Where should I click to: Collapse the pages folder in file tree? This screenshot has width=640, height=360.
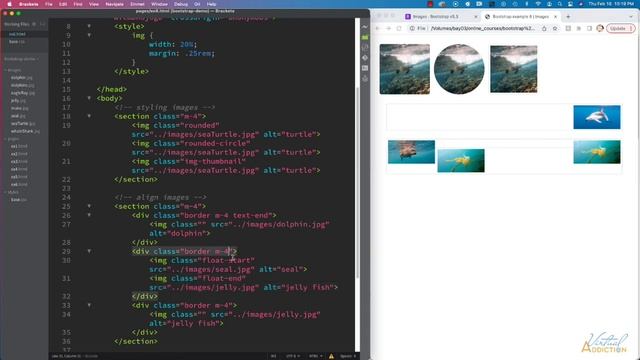coord(13,139)
